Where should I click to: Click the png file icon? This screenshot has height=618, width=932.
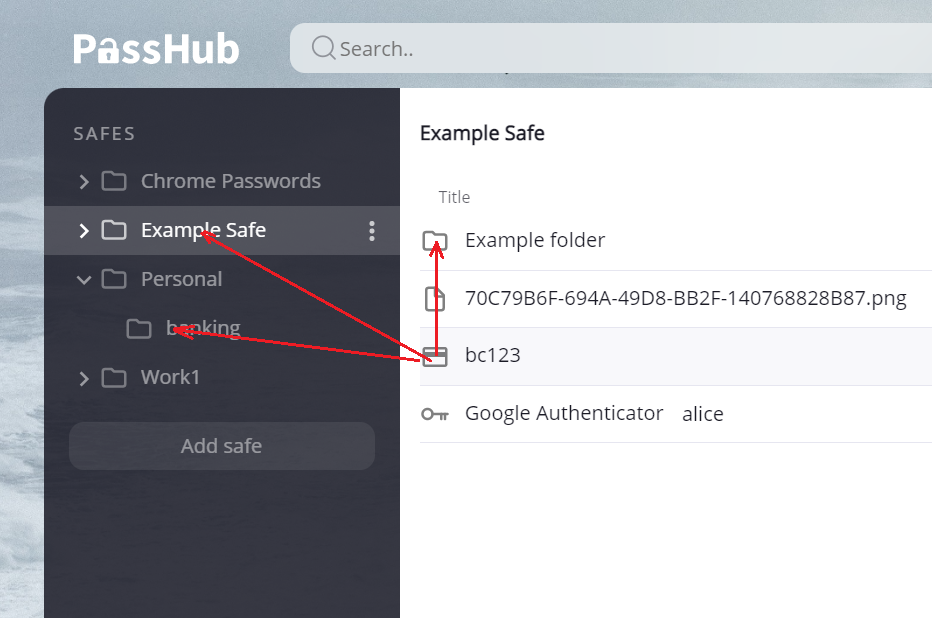435,298
